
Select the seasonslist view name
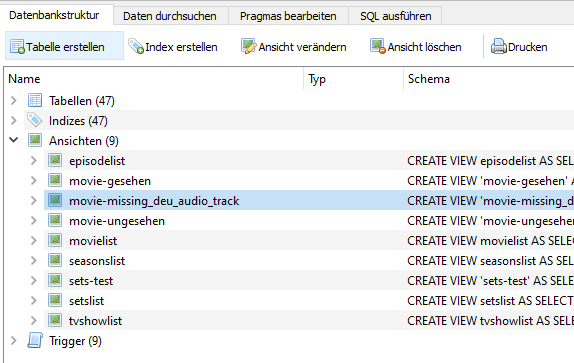point(97,261)
